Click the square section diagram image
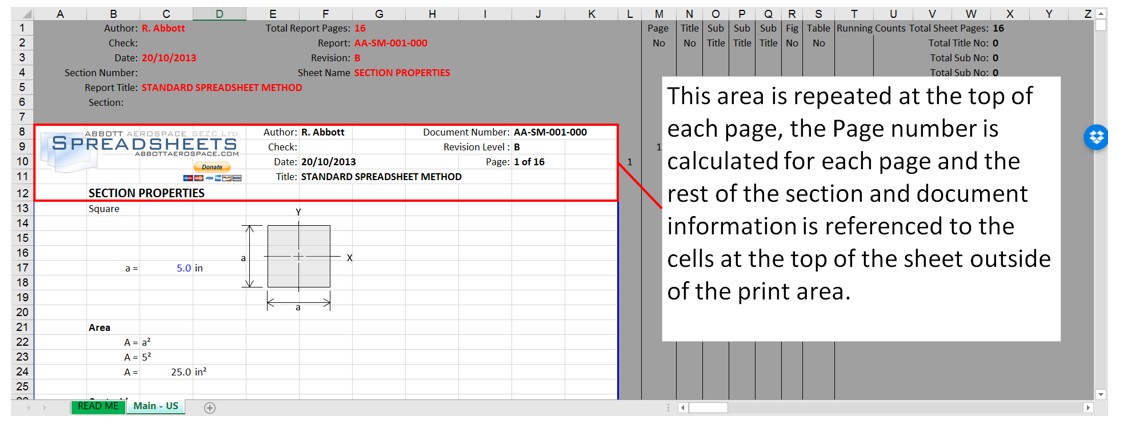Screen dimensions: 1124x426 [298, 257]
